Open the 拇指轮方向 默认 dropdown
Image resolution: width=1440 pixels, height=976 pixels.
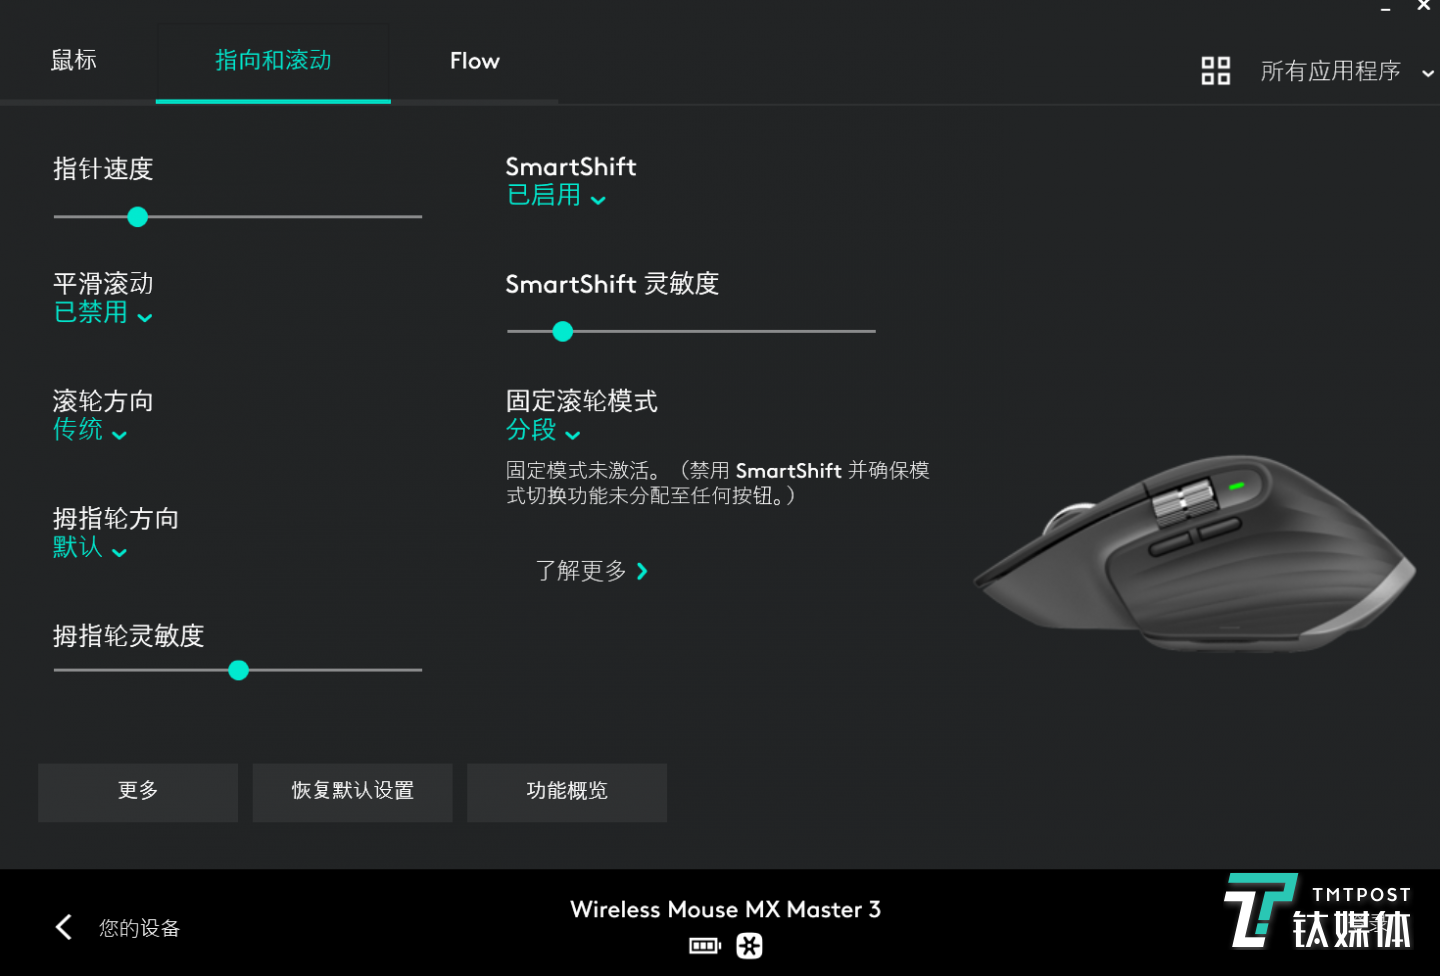90,548
